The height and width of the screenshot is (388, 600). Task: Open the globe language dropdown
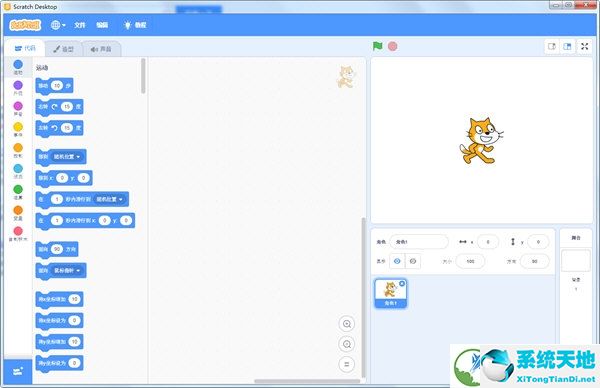point(58,25)
